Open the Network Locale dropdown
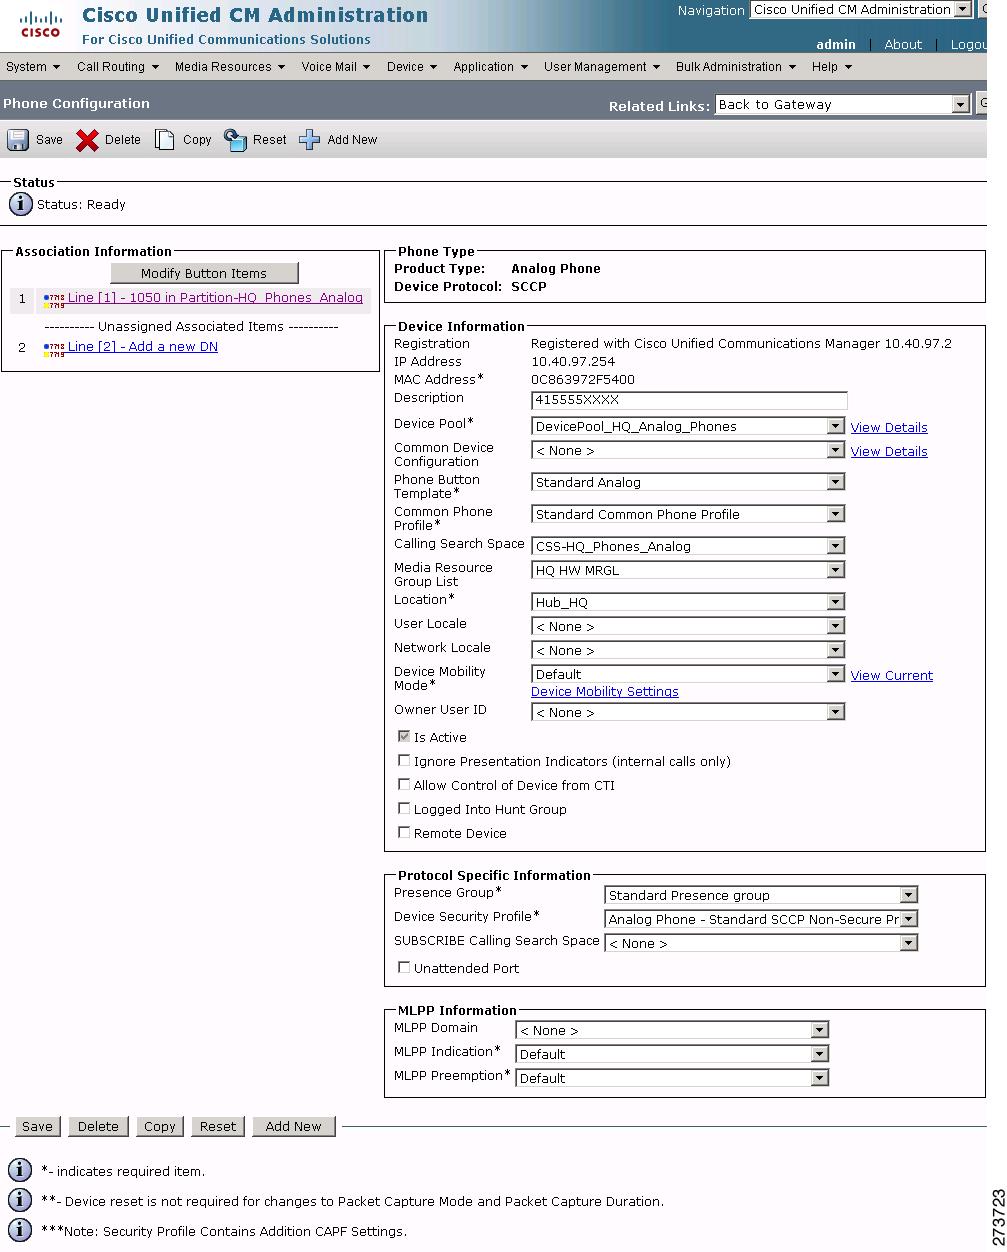Viewport: 1007px width, 1252px height. coord(688,651)
